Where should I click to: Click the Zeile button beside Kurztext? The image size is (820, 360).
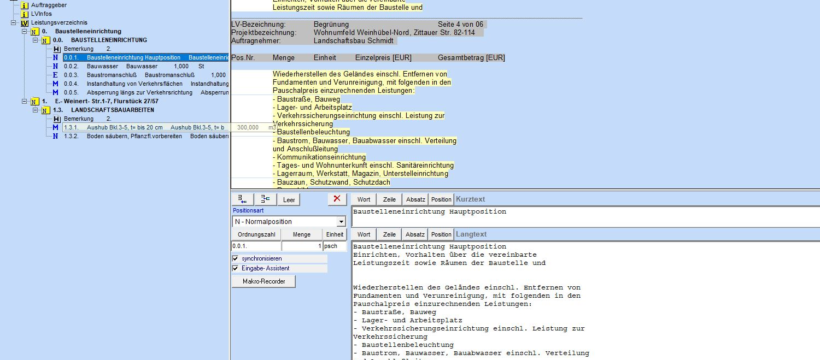[x=389, y=199]
